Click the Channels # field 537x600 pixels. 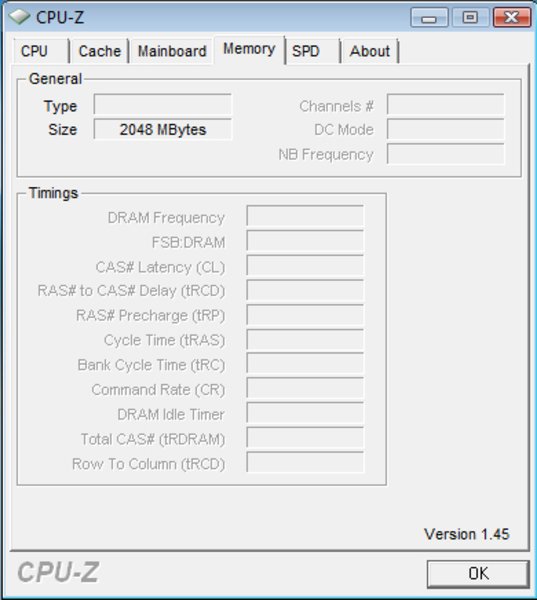(446, 104)
